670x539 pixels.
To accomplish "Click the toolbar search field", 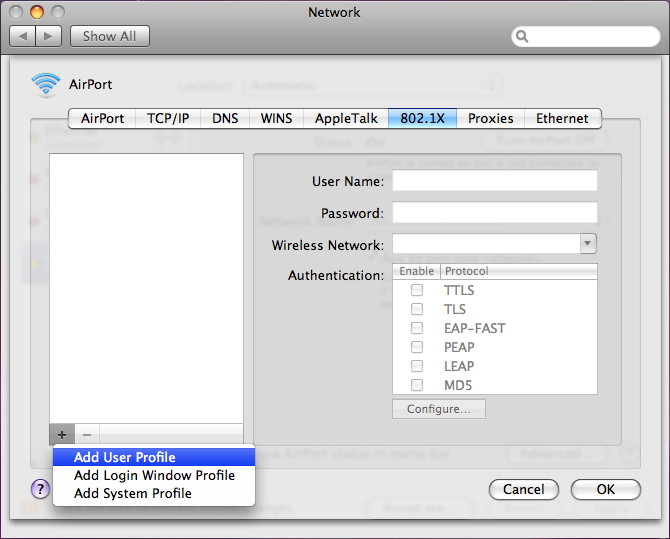I will pos(585,37).
